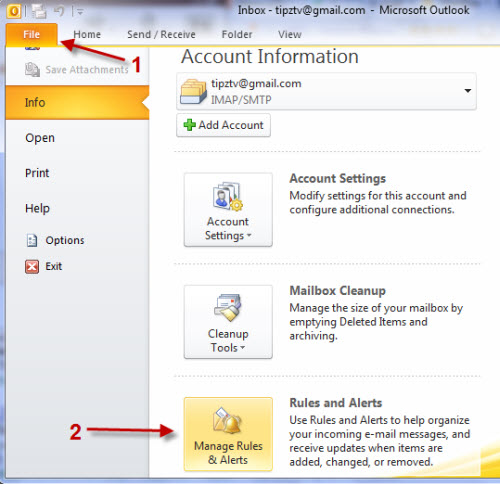The height and width of the screenshot is (484, 500).
Task: Switch to the Home ribbon tab
Action: (87, 34)
